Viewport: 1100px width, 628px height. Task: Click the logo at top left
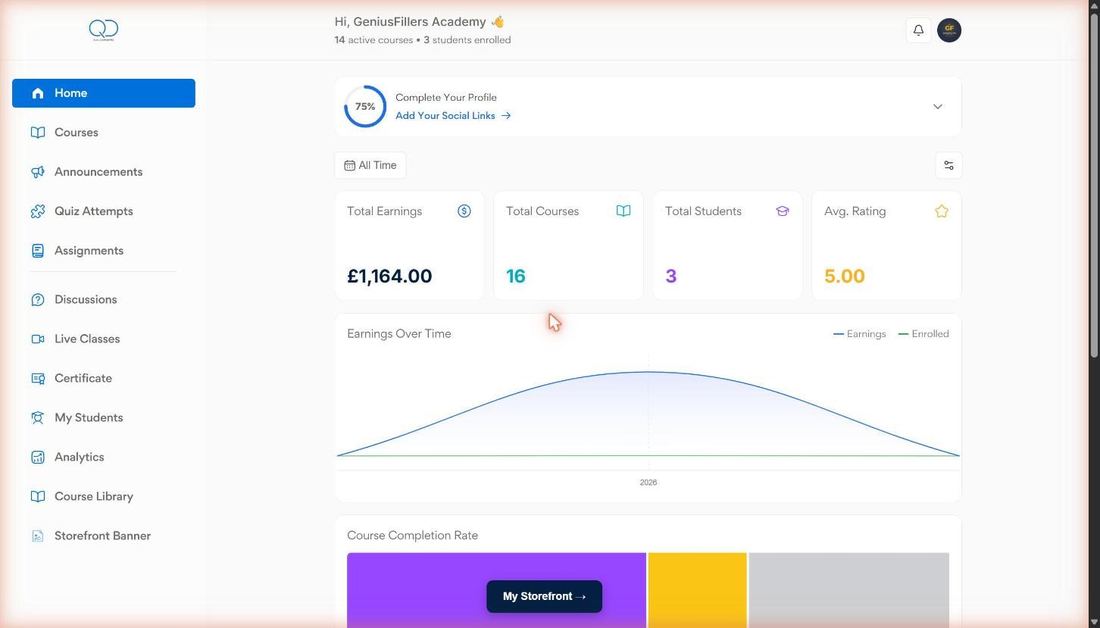pyautogui.click(x=104, y=30)
